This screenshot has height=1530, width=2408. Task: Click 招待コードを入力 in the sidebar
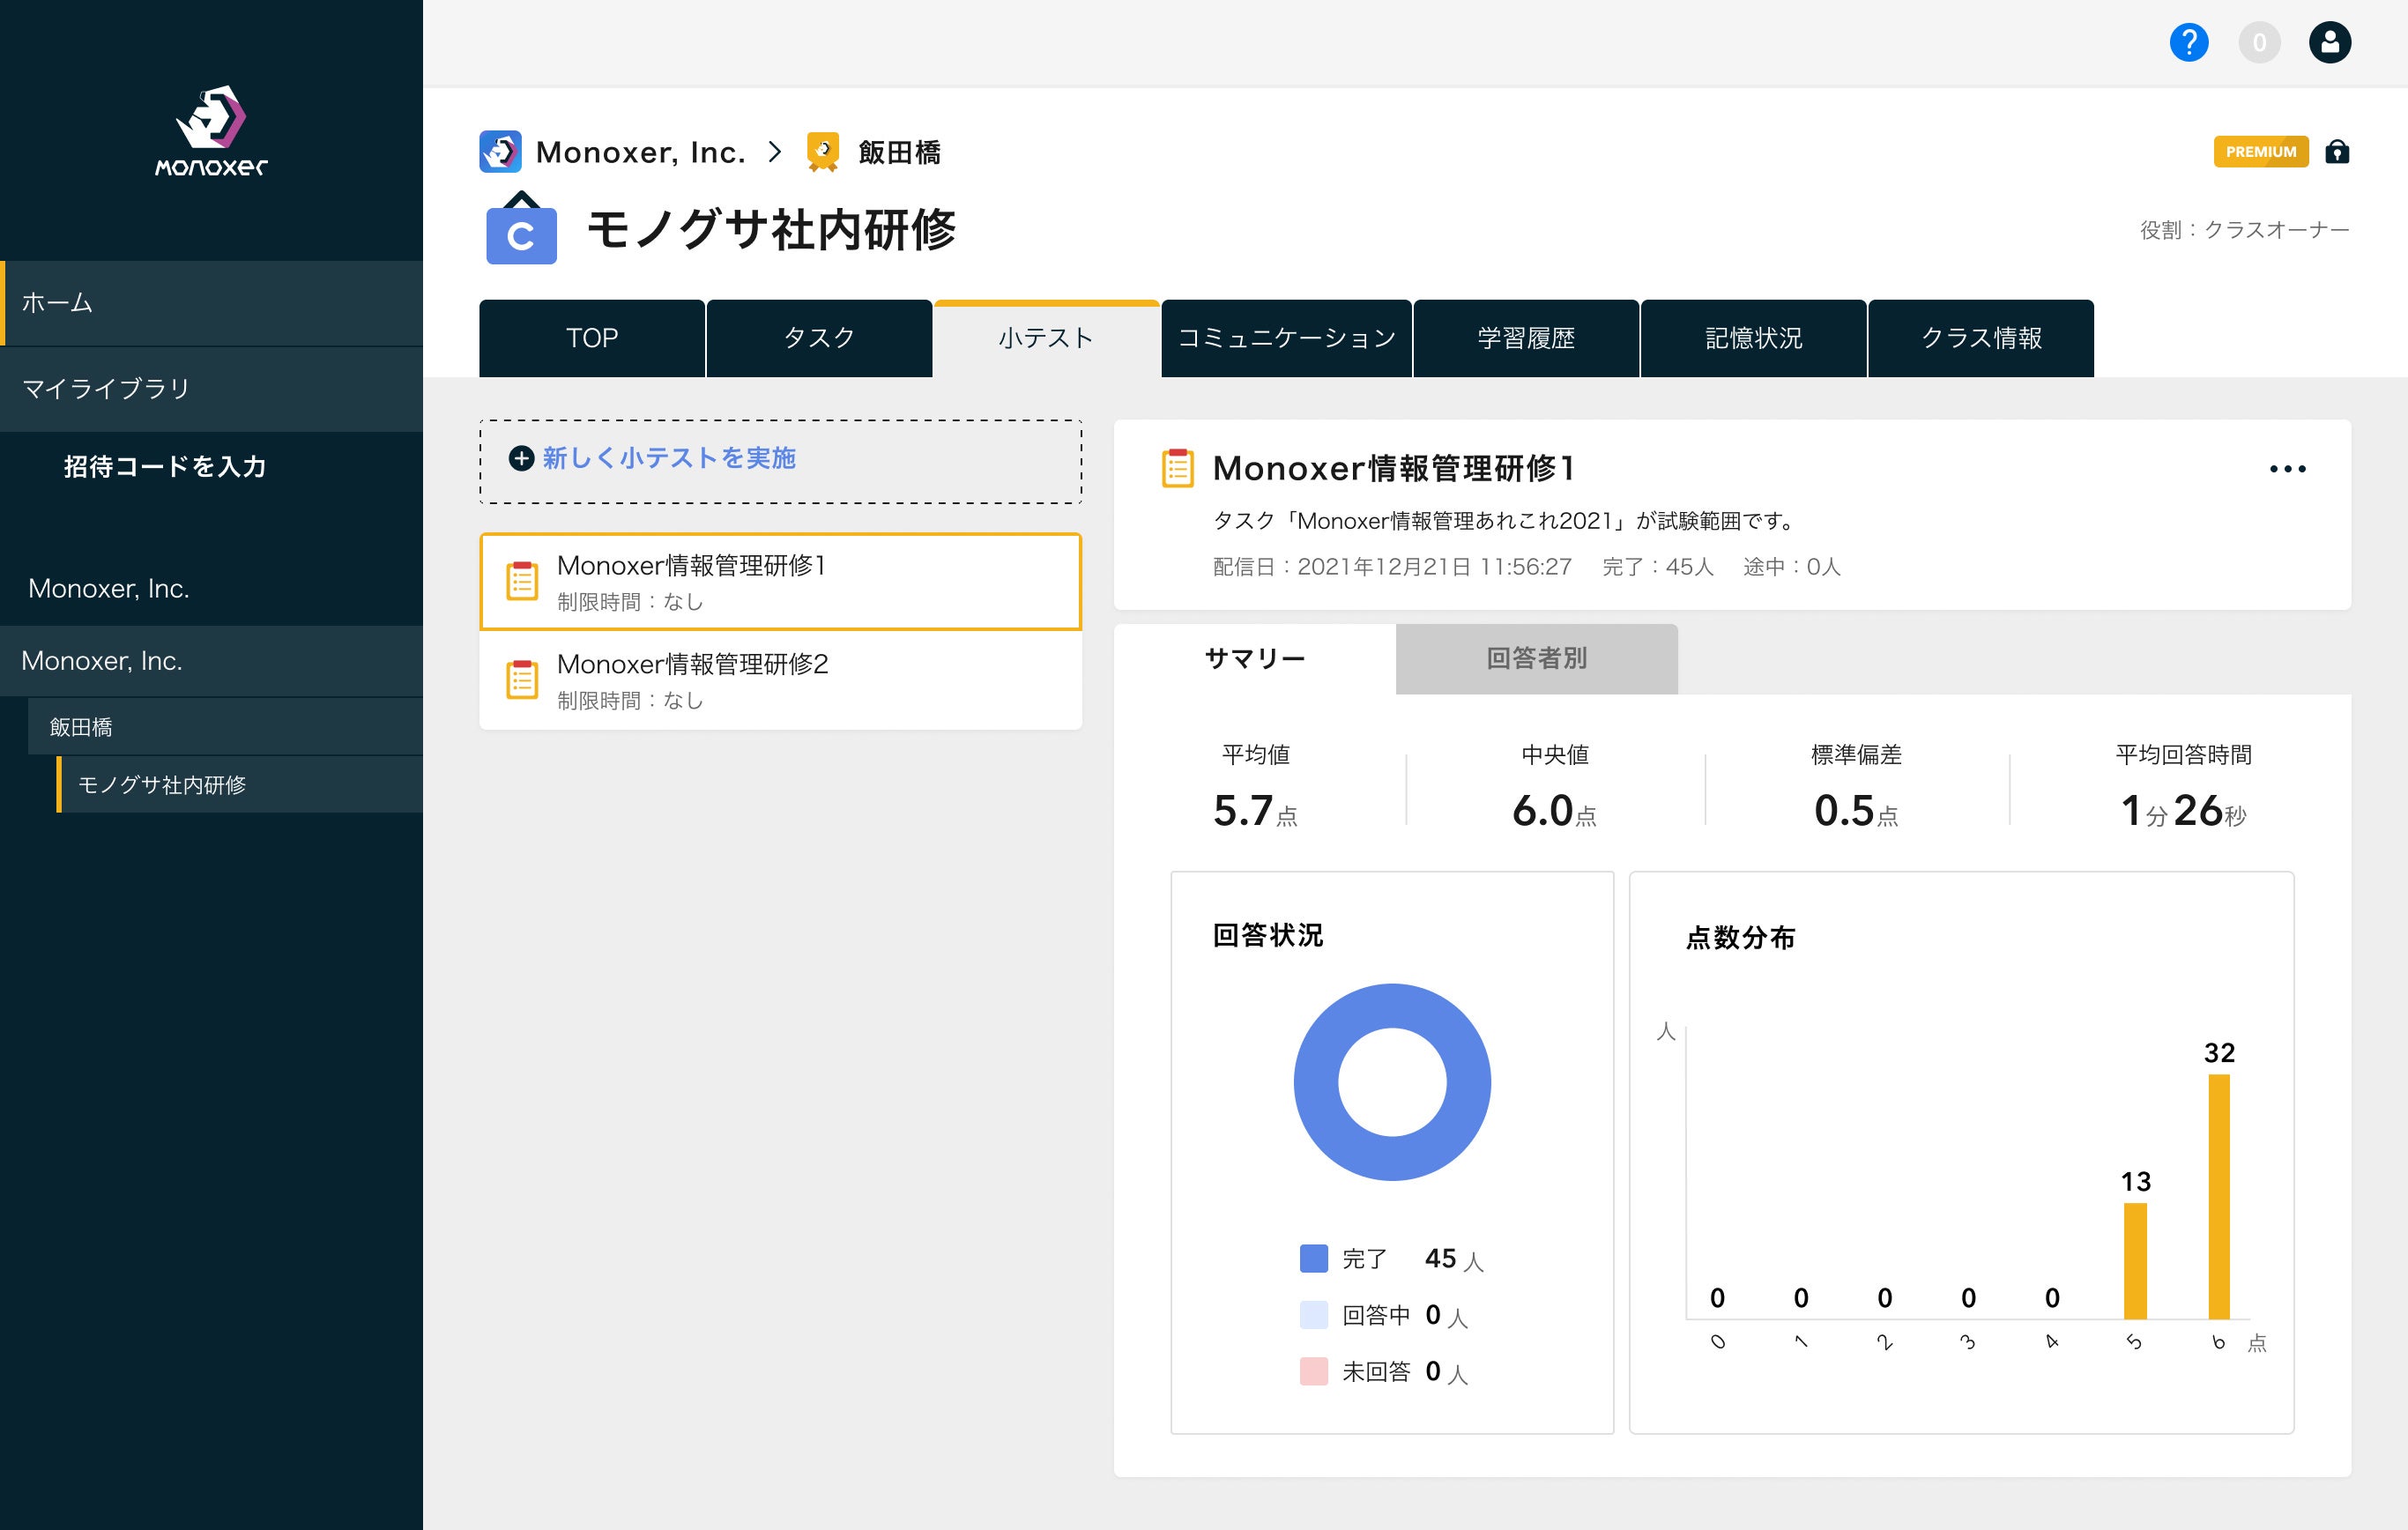165,467
